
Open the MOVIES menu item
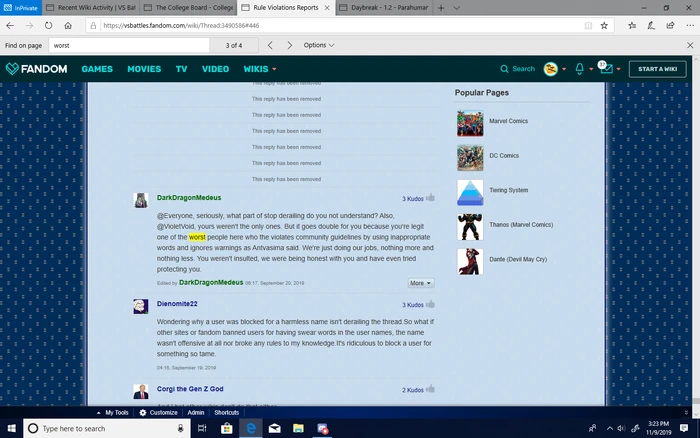point(144,69)
